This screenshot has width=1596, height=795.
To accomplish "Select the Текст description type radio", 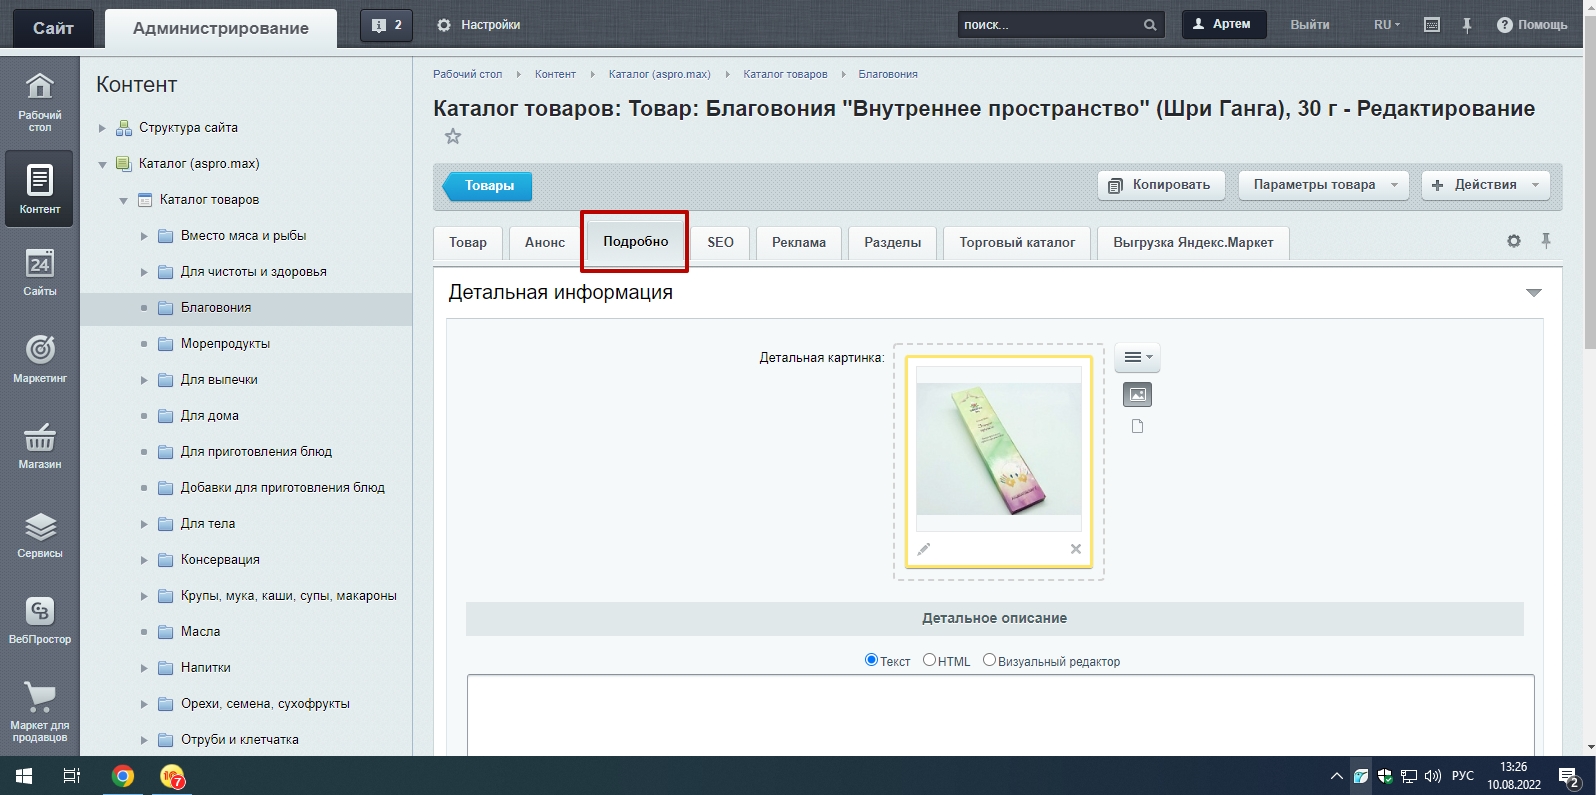I will click(871, 660).
